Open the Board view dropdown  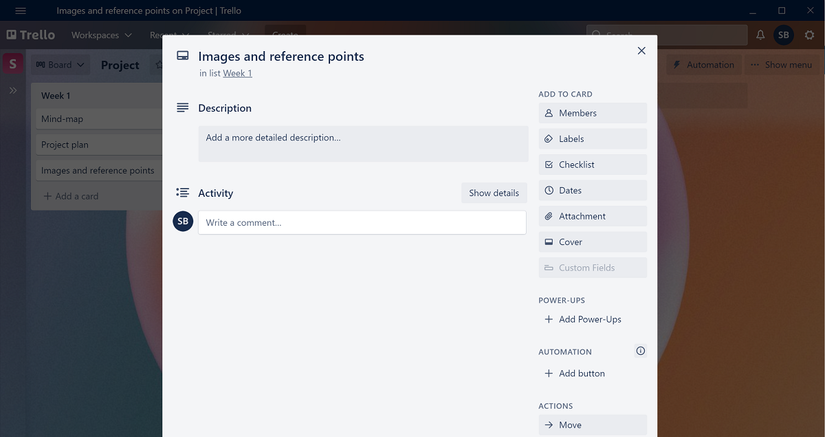click(x=60, y=65)
